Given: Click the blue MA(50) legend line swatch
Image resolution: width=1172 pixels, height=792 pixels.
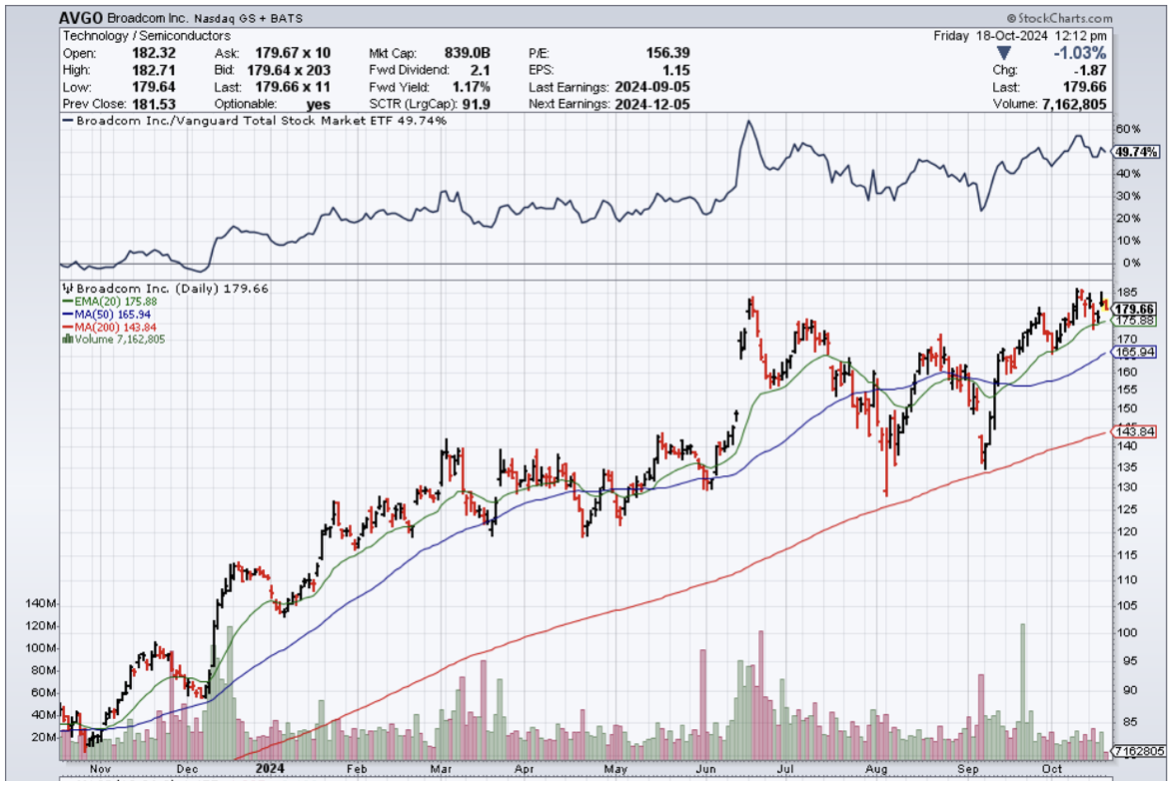Looking at the screenshot, I should 68,315.
